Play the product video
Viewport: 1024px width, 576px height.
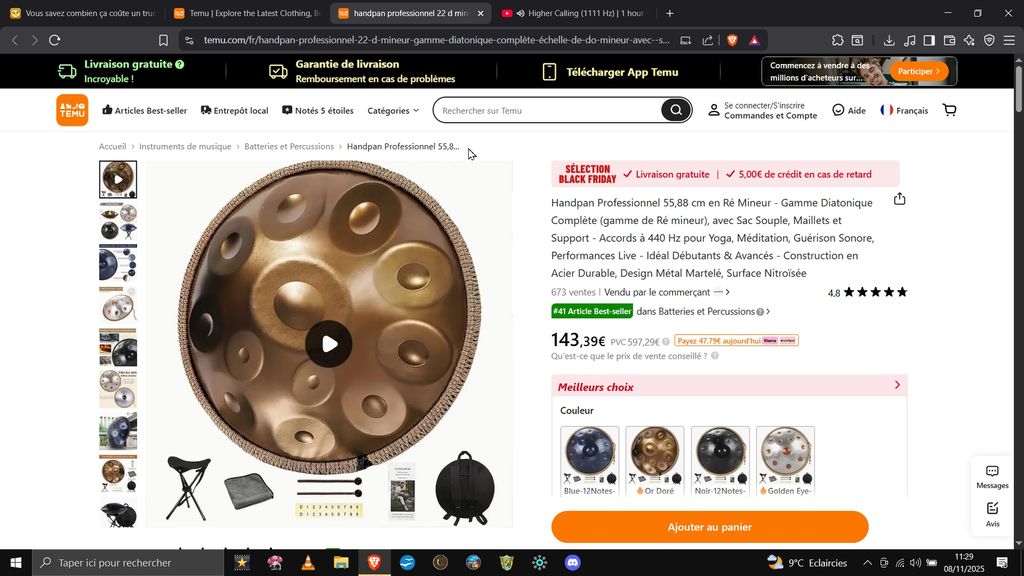pyautogui.click(x=329, y=344)
